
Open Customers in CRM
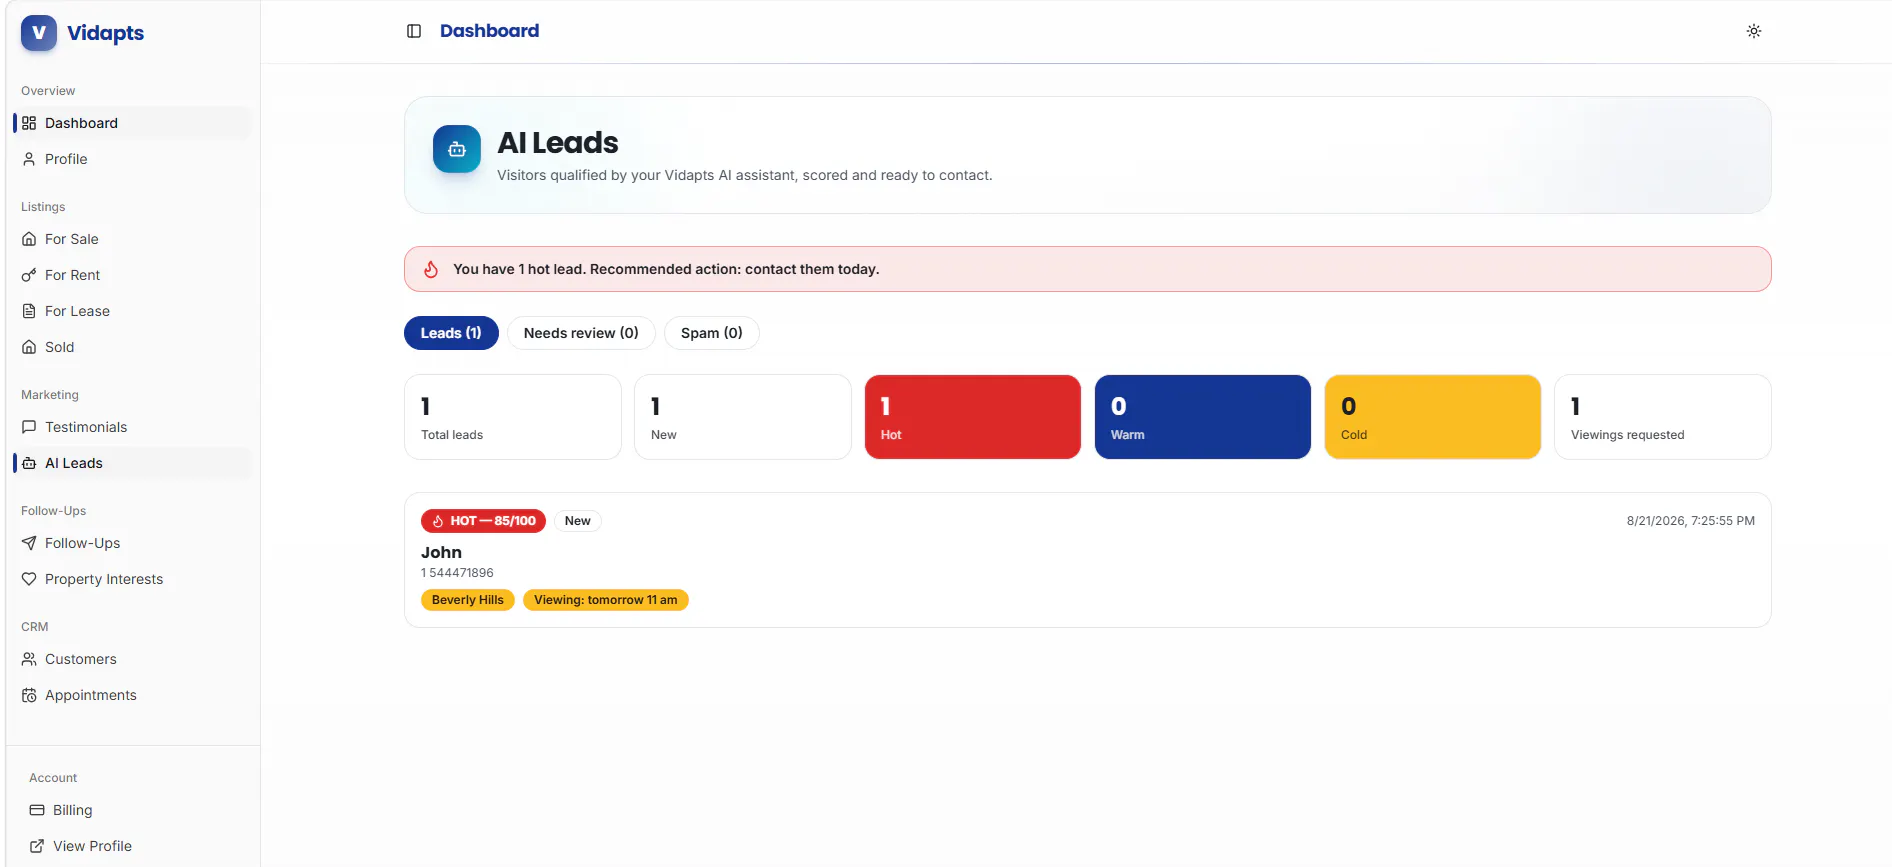point(132,659)
